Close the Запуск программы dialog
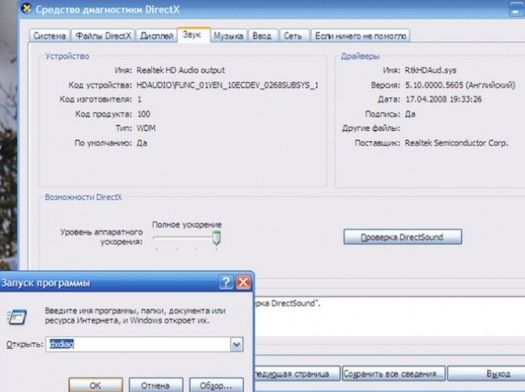The height and width of the screenshot is (392, 525). 243,282
